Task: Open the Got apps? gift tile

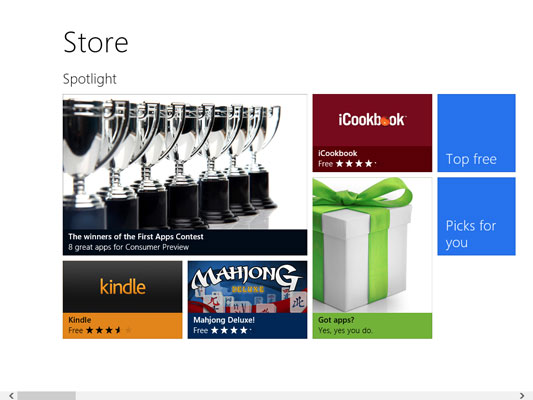Action: tap(372, 258)
